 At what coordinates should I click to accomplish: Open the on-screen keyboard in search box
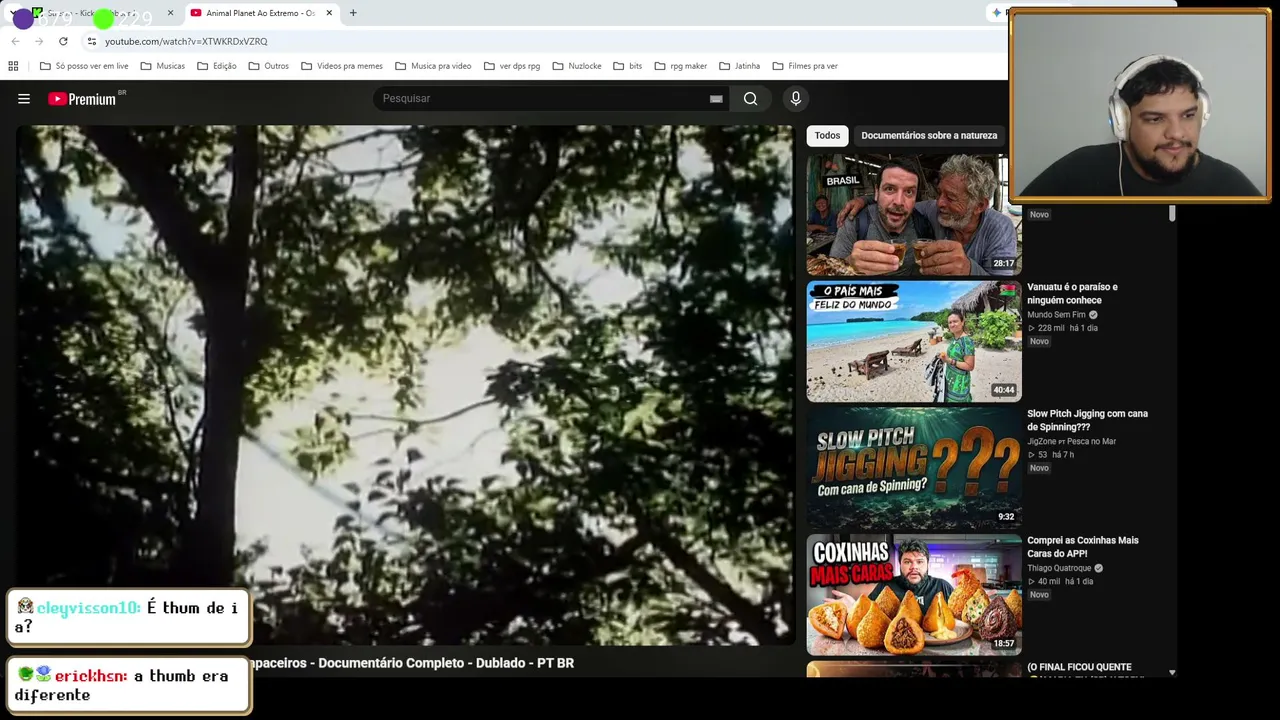coord(716,99)
